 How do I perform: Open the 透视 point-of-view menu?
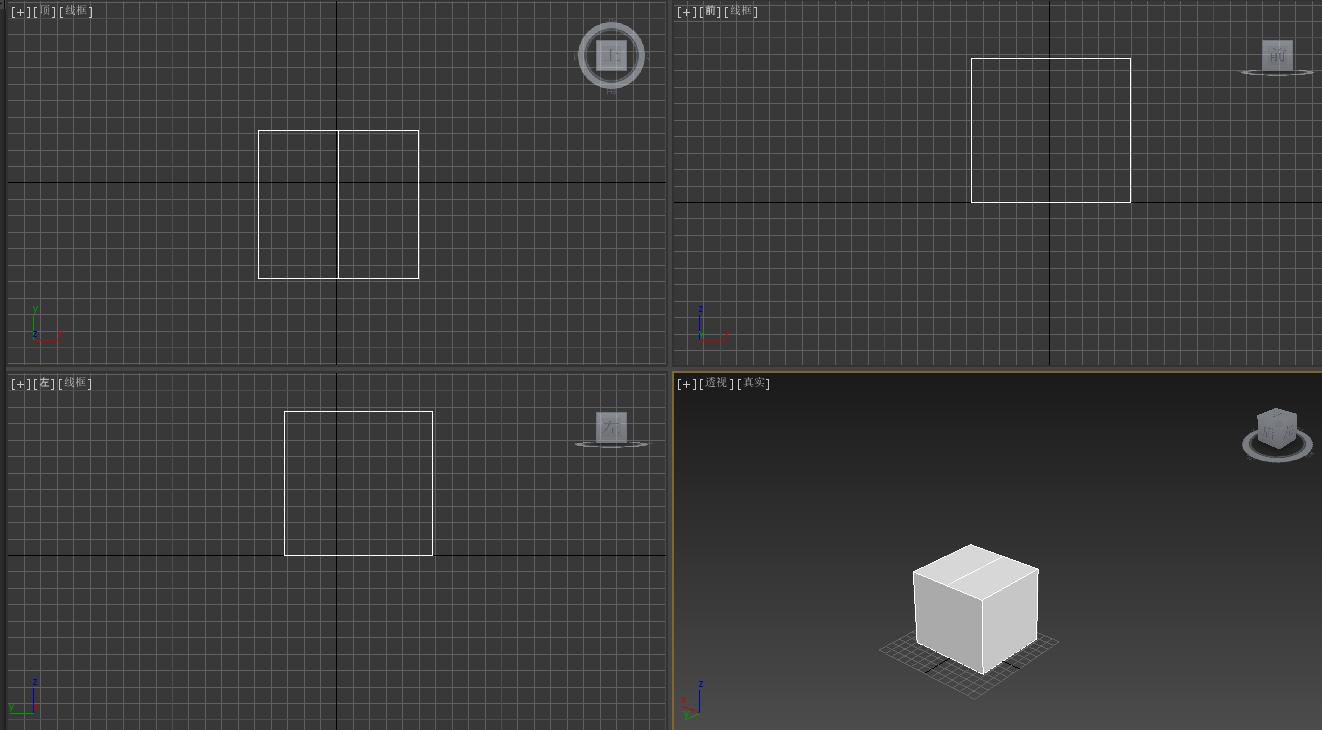(x=716, y=383)
